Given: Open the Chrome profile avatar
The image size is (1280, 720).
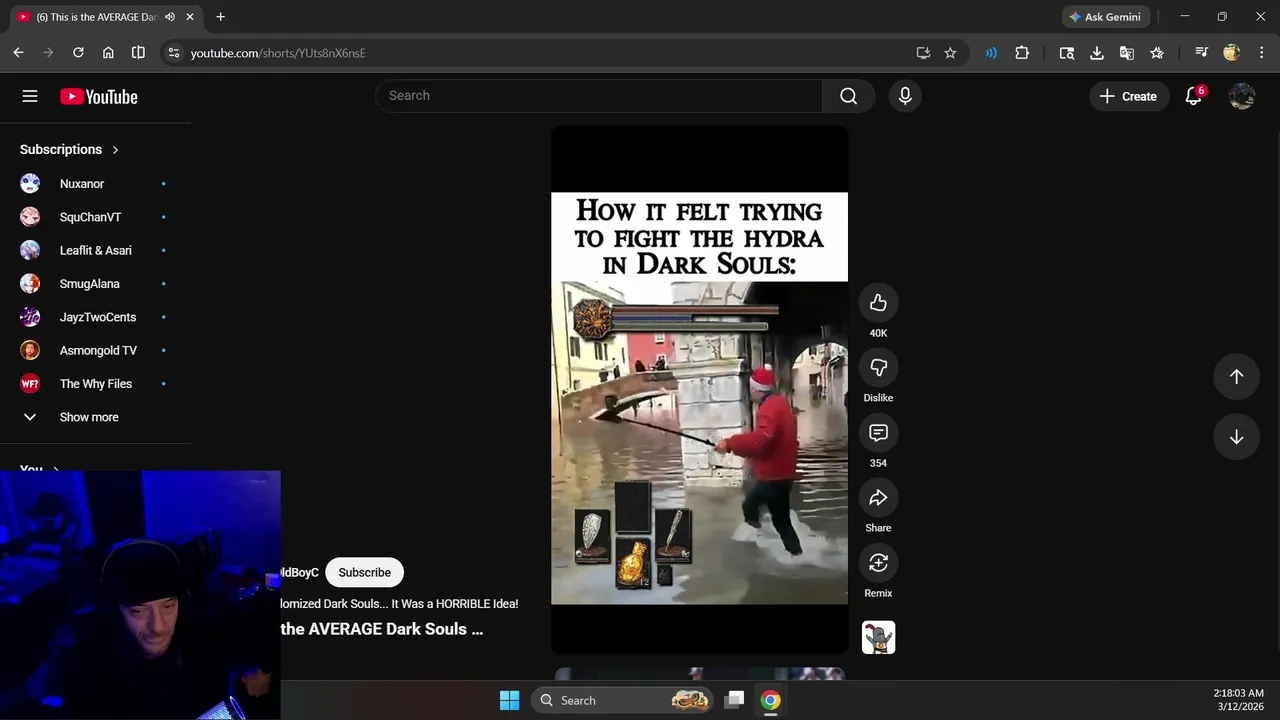Looking at the screenshot, I should tap(1231, 53).
